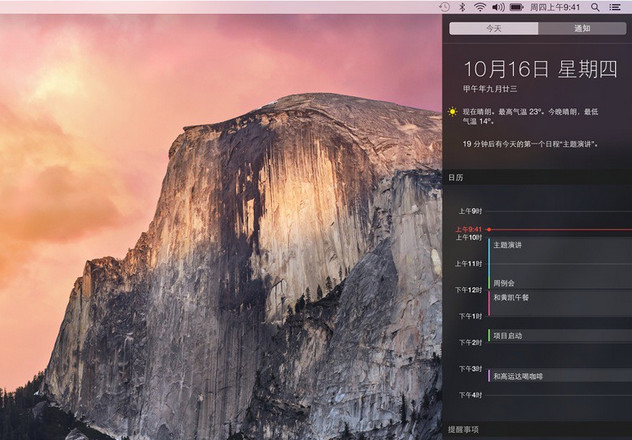Click the 提醒事项 section header
Viewport: 632px width, 440px height.
[463, 430]
